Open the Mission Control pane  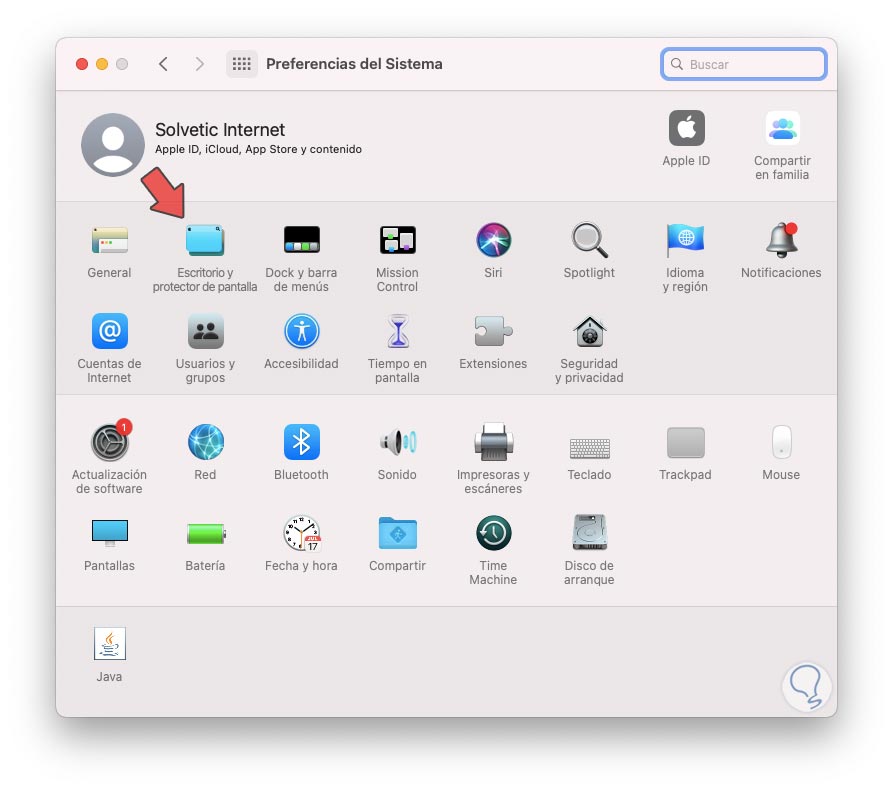(x=398, y=240)
